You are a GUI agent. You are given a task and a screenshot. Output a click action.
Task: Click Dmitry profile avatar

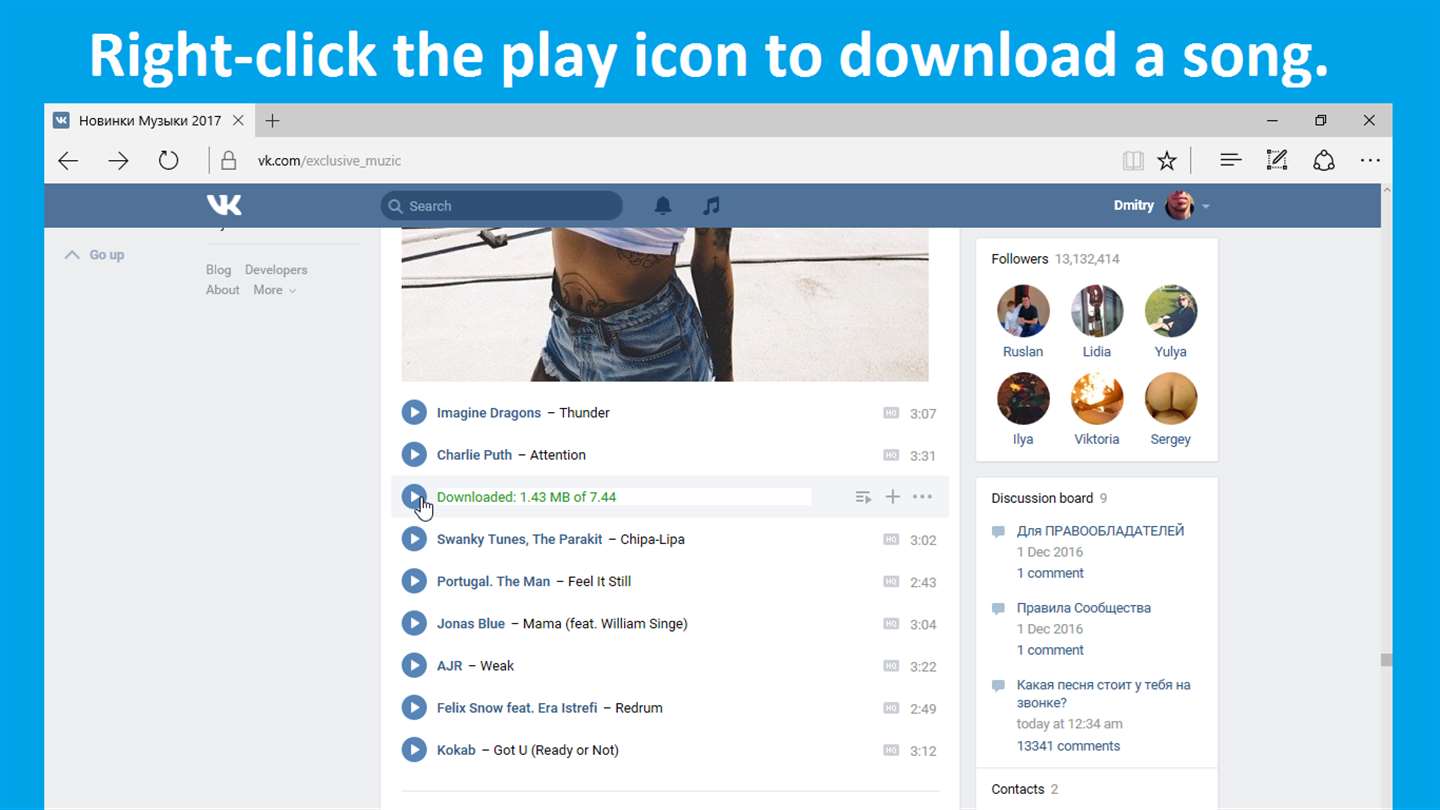point(1180,206)
